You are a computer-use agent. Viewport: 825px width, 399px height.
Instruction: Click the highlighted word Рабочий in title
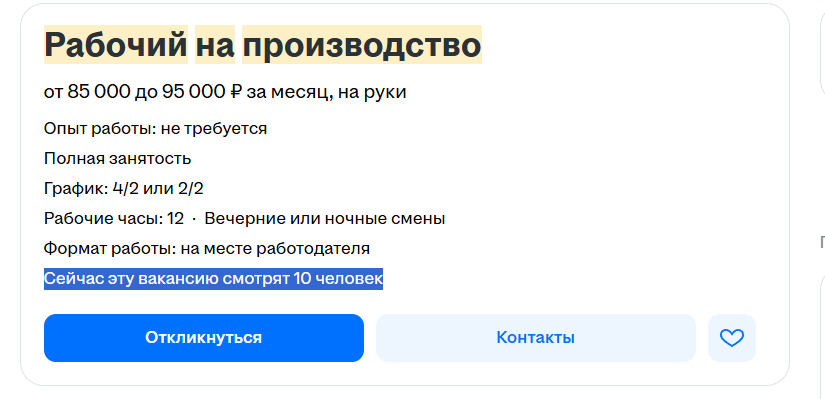coord(116,45)
